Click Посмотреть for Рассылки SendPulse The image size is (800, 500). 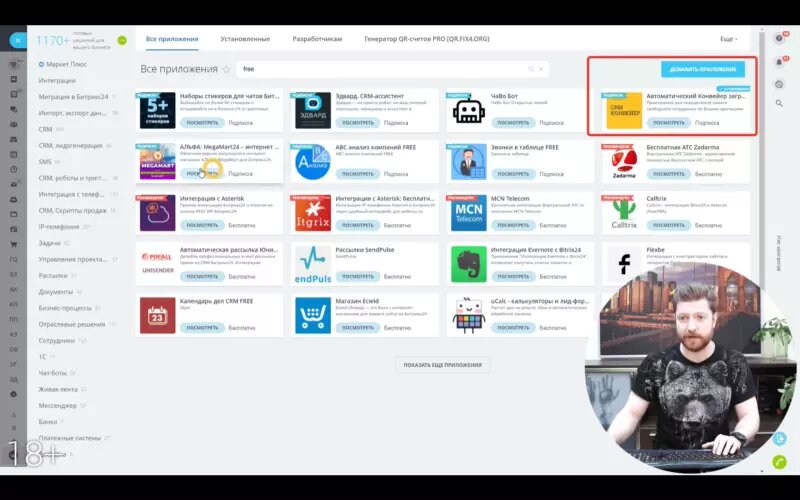click(358, 277)
